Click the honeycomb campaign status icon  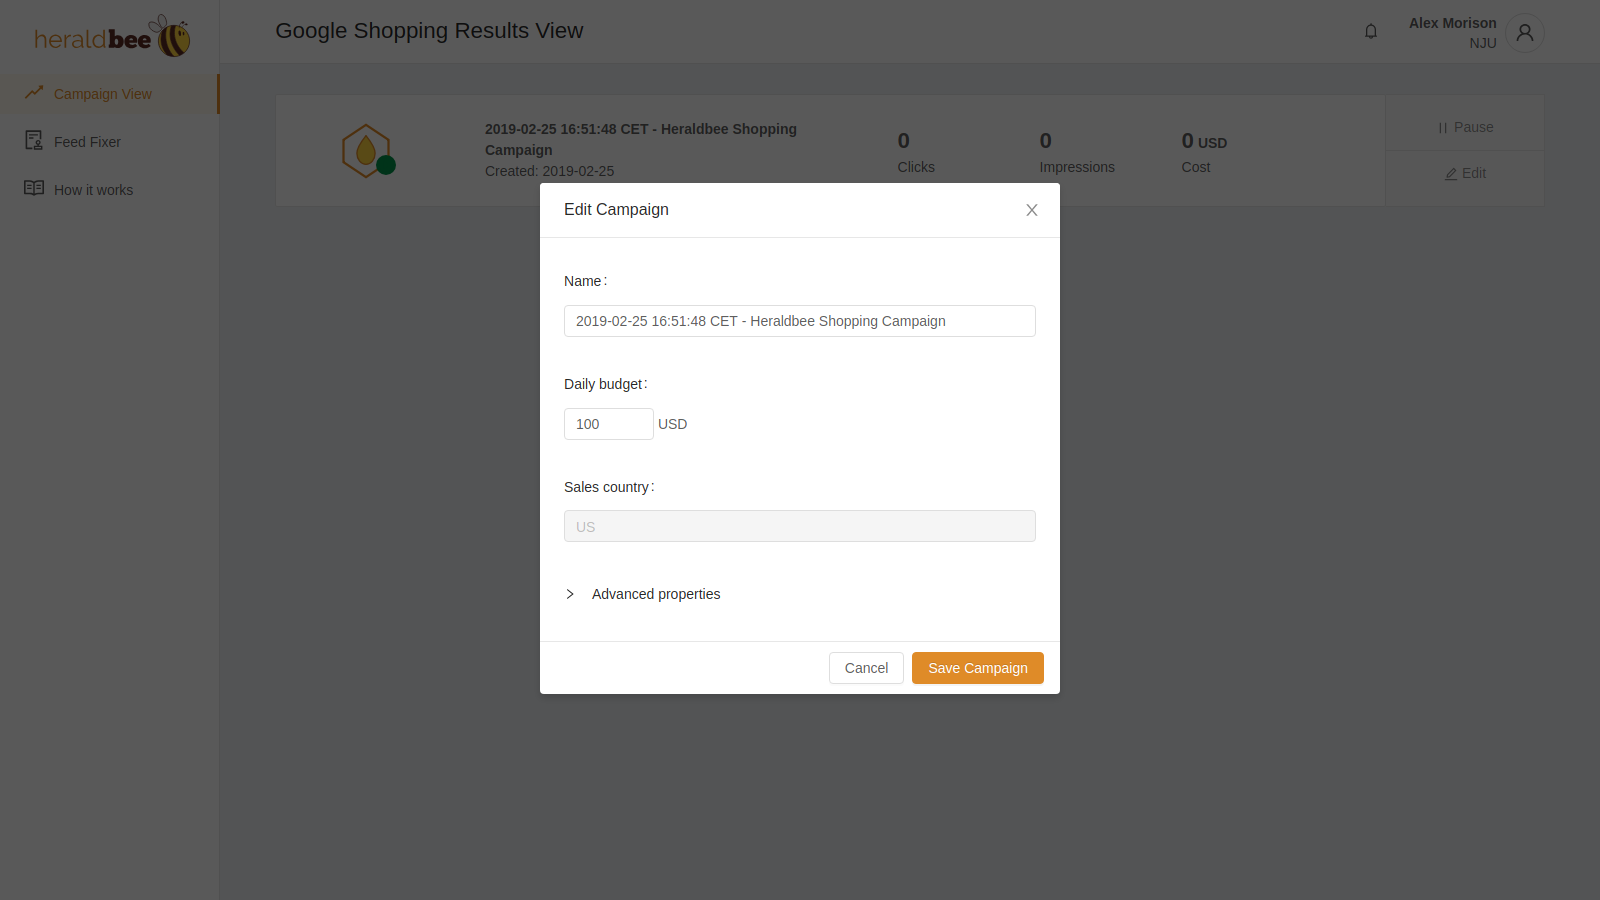coord(367,150)
